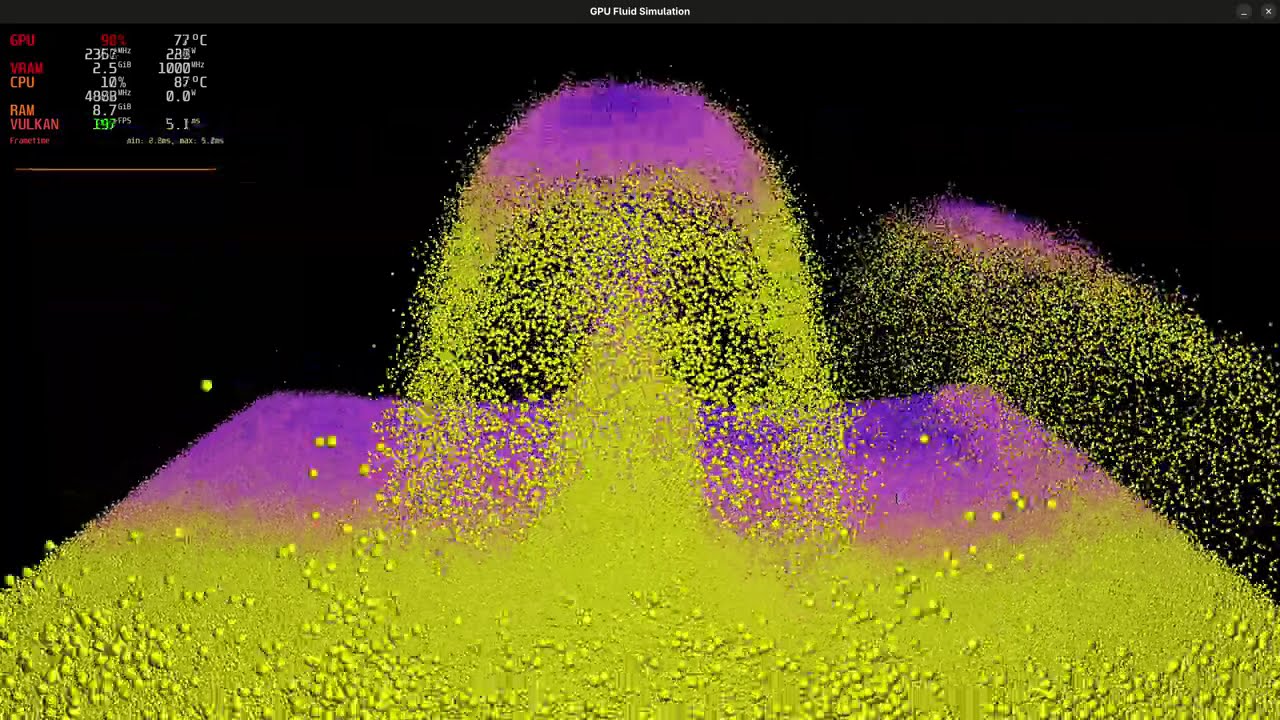The width and height of the screenshot is (1280, 720).
Task: Click the '0.0 W' CPU power value
Action: [x=180, y=96]
